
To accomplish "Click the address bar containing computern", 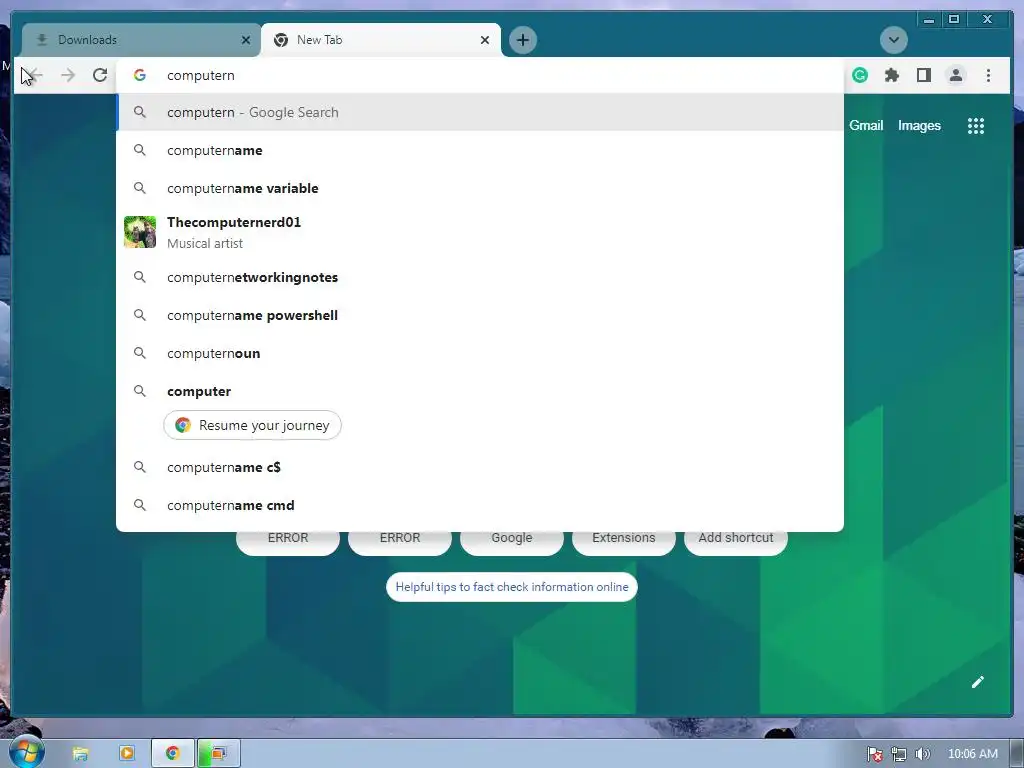I will [x=480, y=75].
